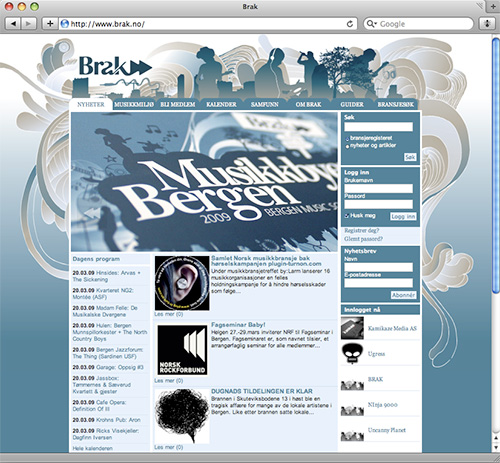Viewport: 500px width, 463px height.
Task: Toggle the Husk meg checkbox
Action: tap(347, 216)
